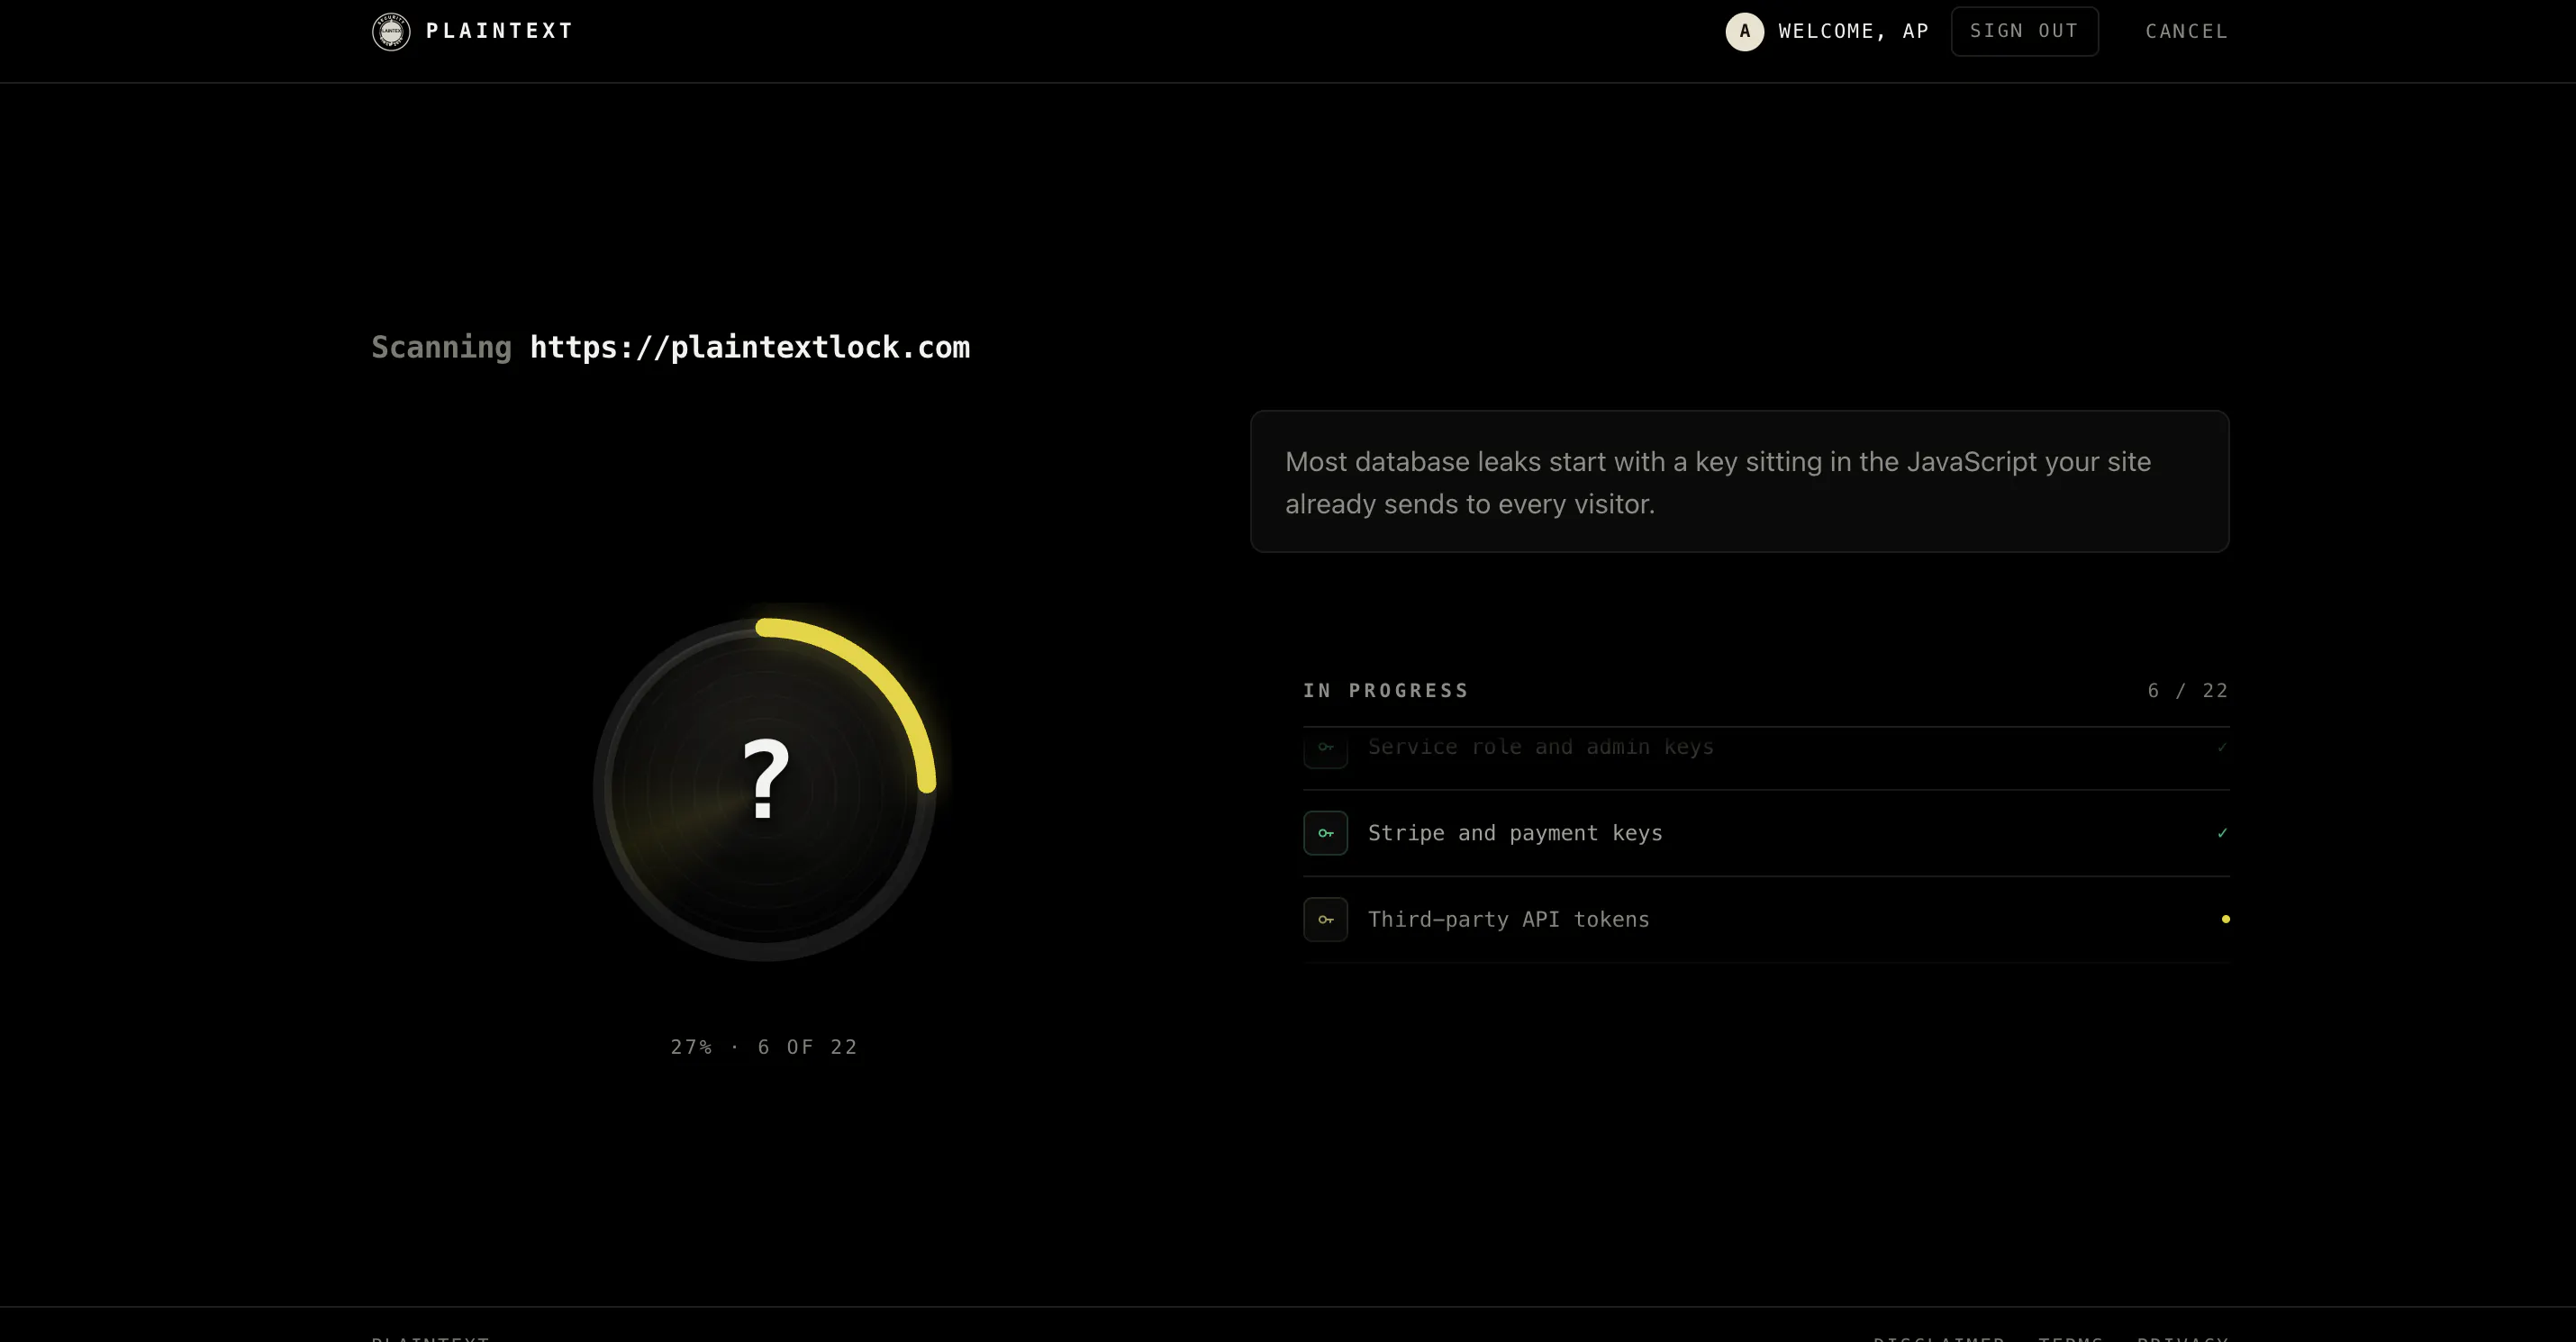Click the question mark in the scan dial
Screen dimensions: 2576x1342
tap(765, 780)
